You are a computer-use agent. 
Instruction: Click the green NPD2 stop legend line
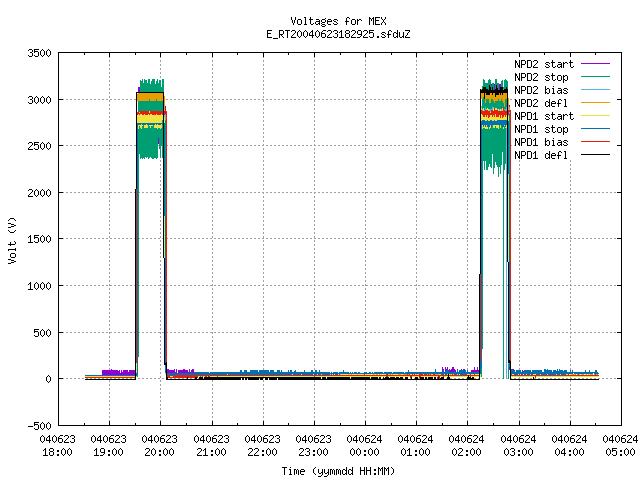pyautogui.click(x=595, y=76)
